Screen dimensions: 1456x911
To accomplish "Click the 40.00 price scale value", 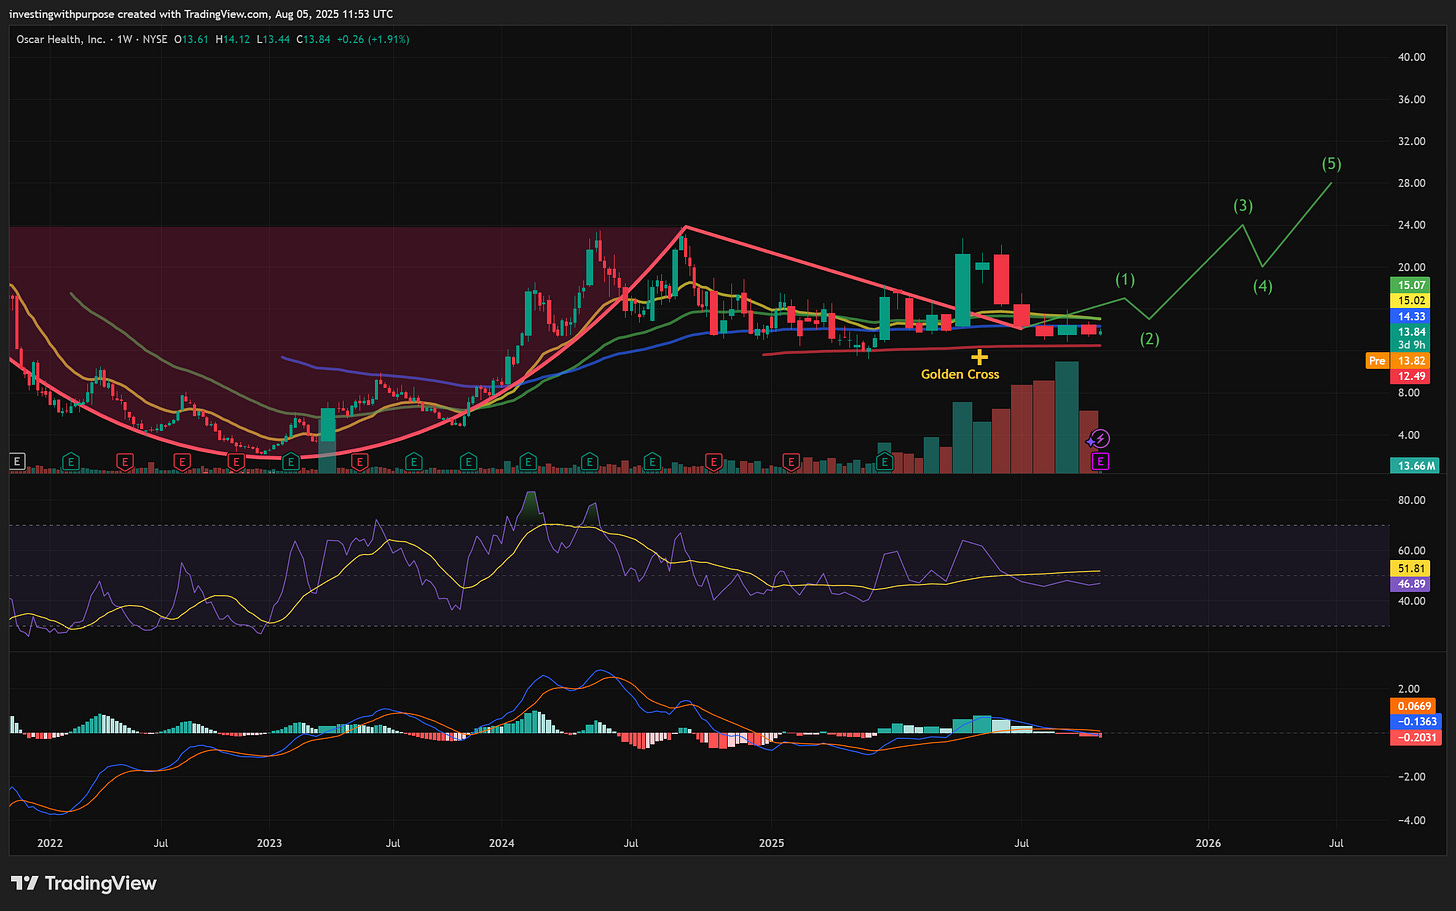I will click(1411, 57).
